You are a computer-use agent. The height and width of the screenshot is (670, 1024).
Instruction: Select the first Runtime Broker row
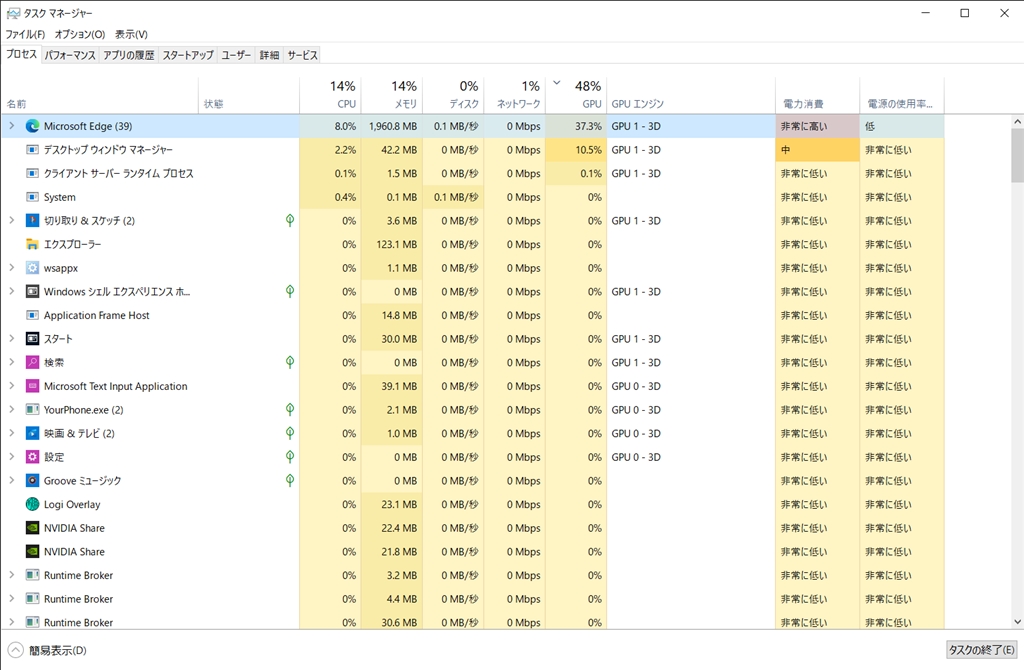click(x=472, y=575)
